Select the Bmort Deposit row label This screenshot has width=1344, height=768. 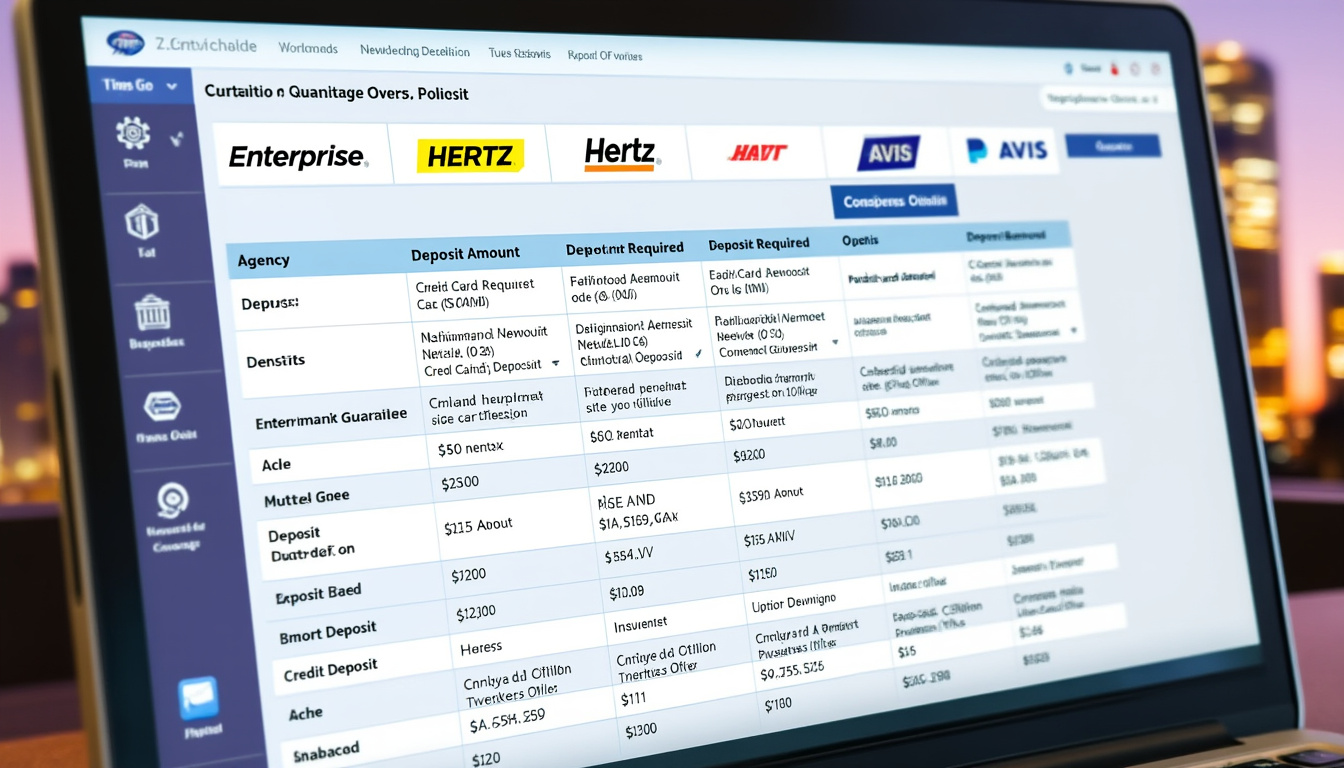point(329,633)
